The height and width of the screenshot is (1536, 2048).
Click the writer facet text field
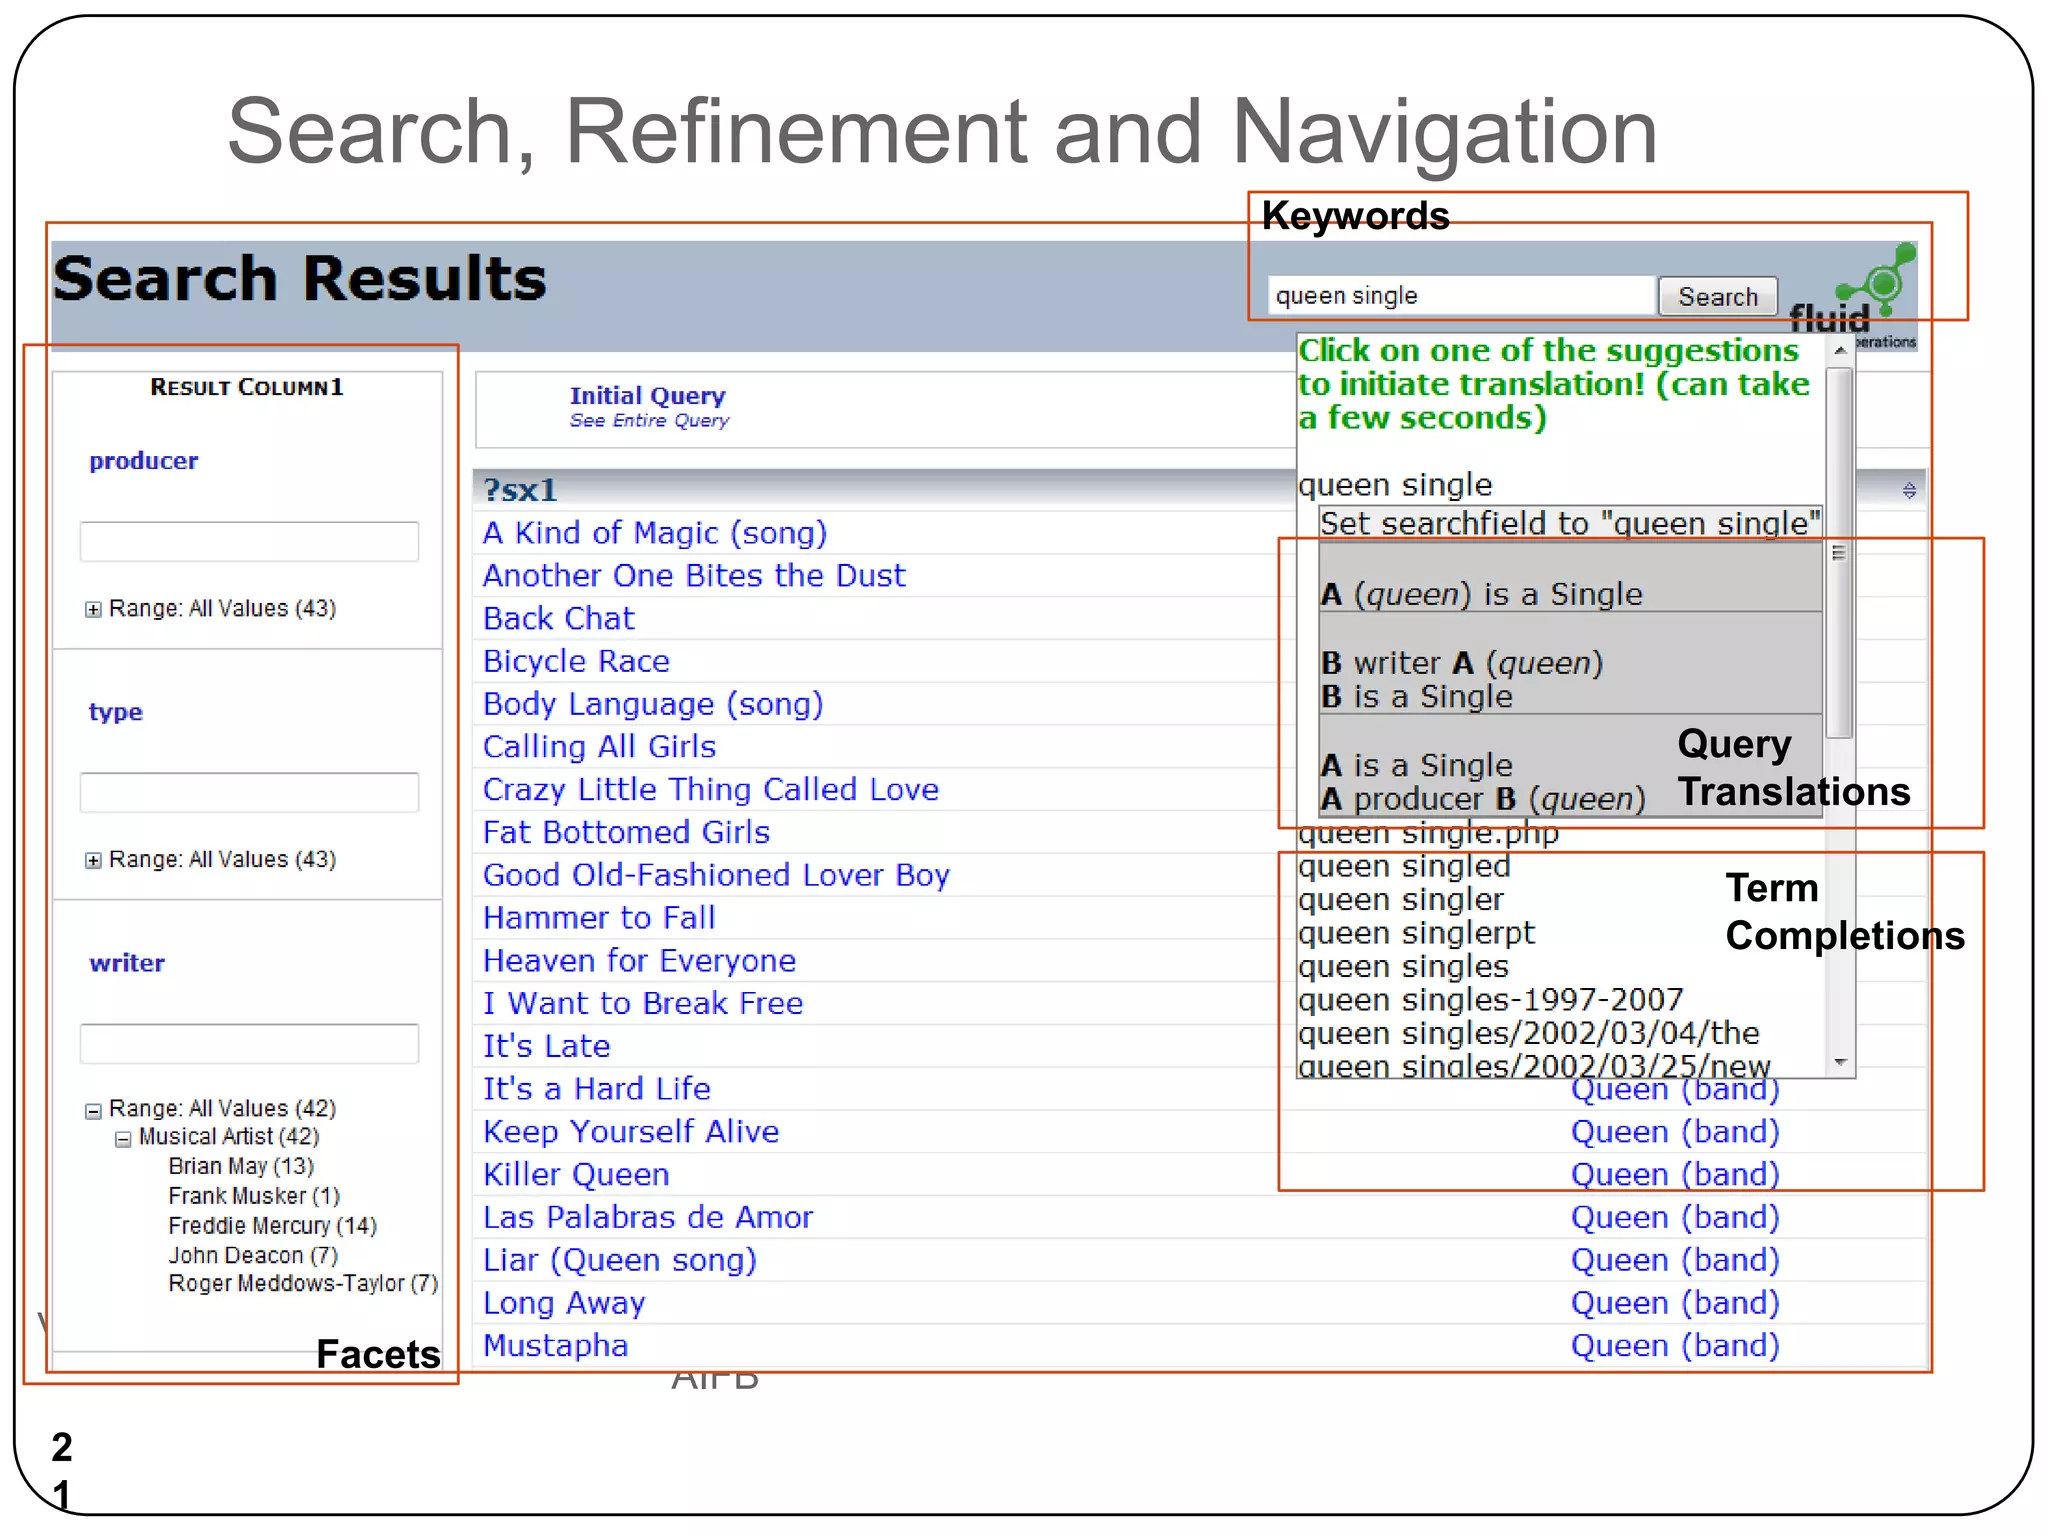249,1043
